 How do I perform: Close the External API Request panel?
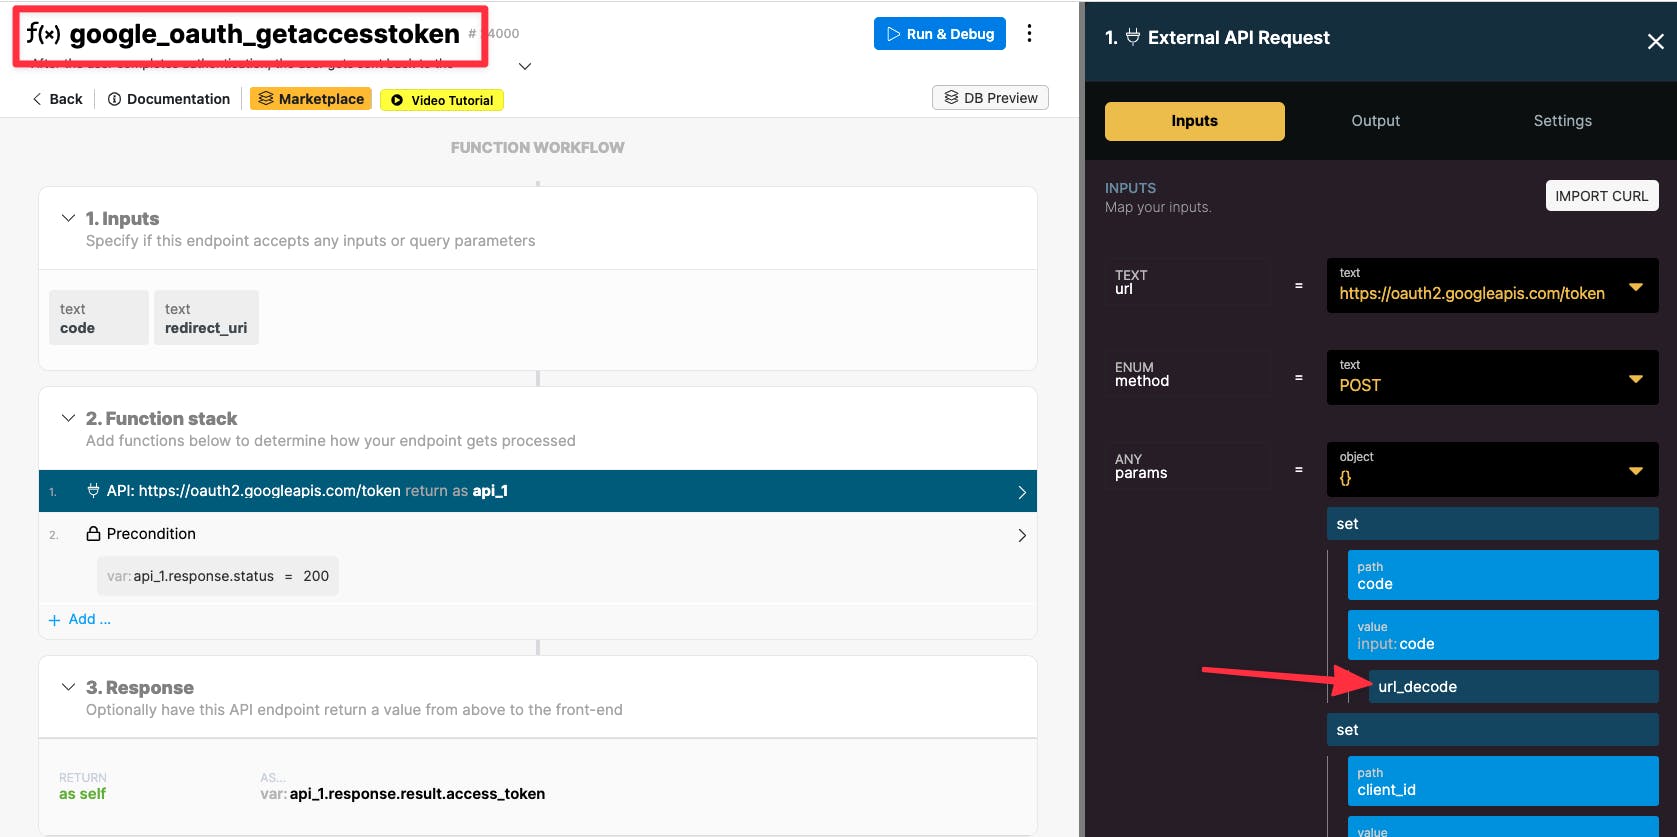1656,41
